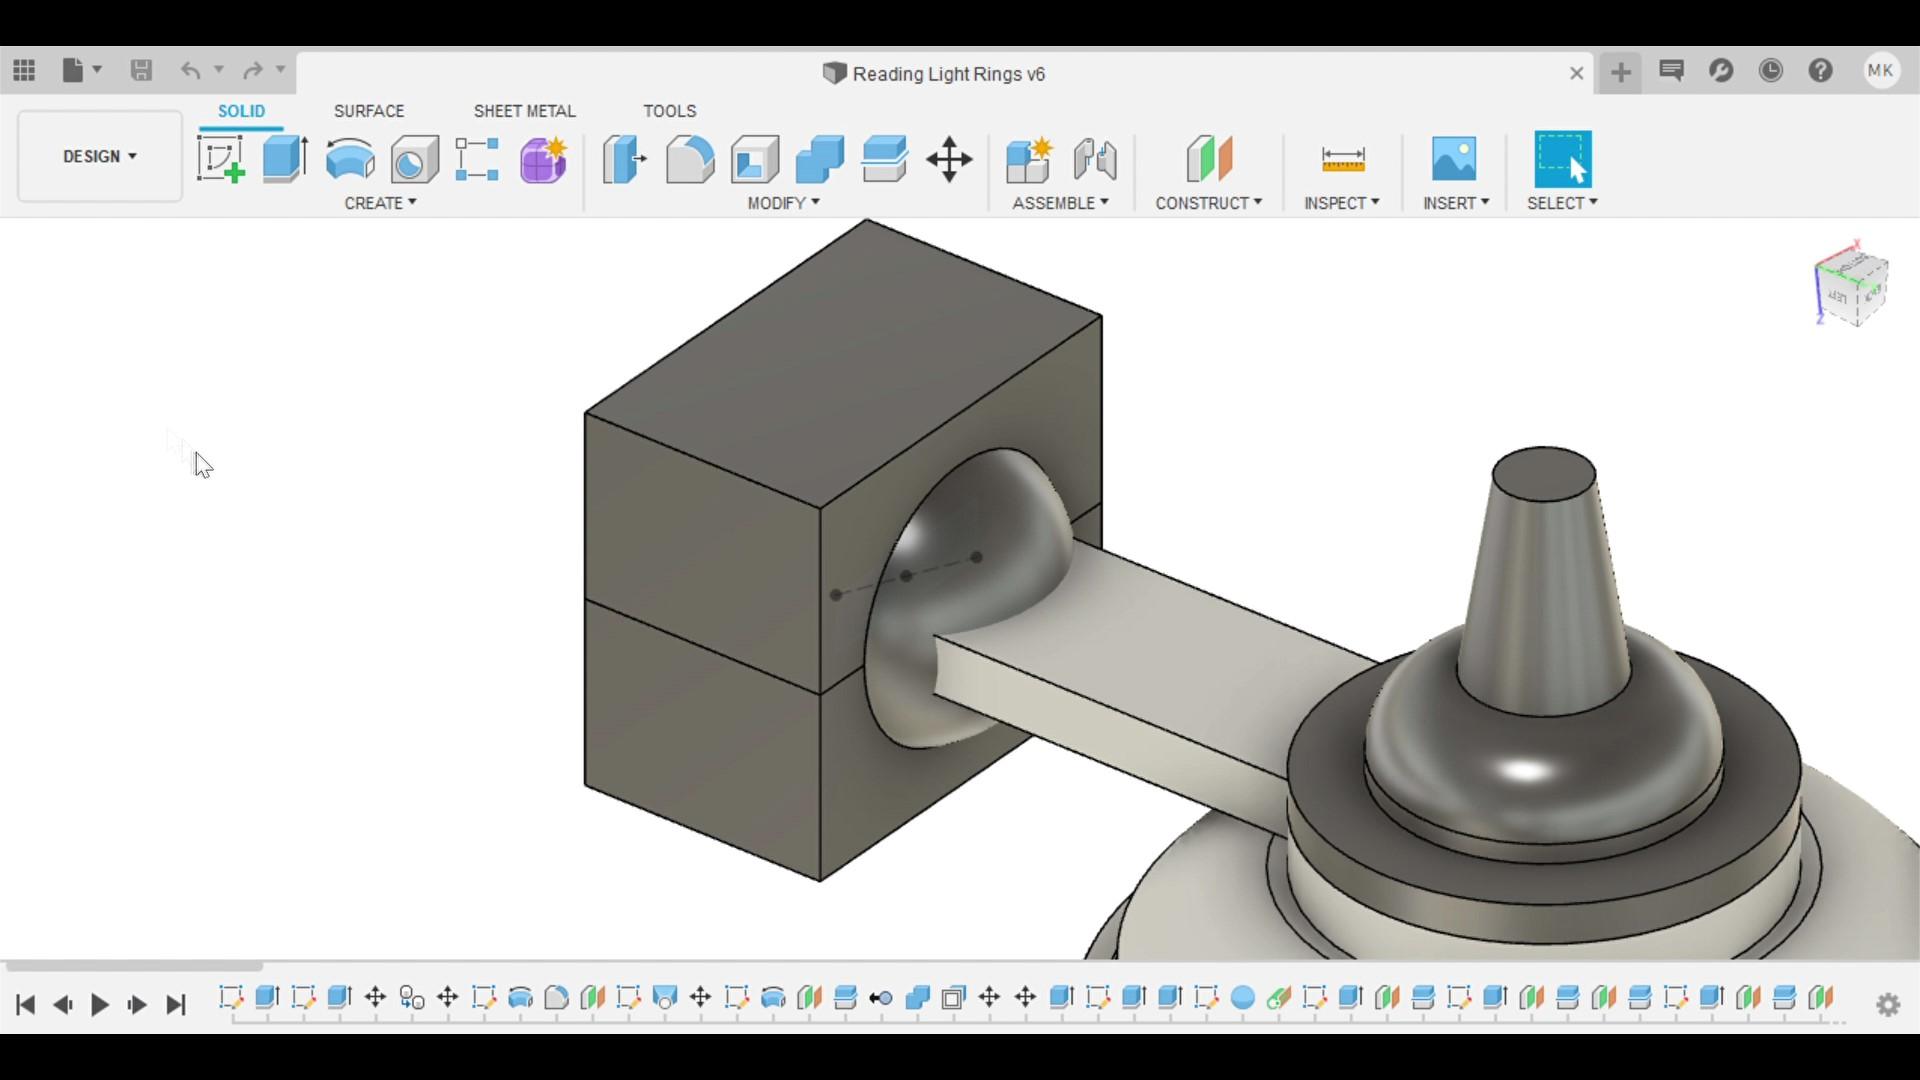Select the Press Pull tool
The width and height of the screenshot is (1920, 1080).
coord(624,159)
